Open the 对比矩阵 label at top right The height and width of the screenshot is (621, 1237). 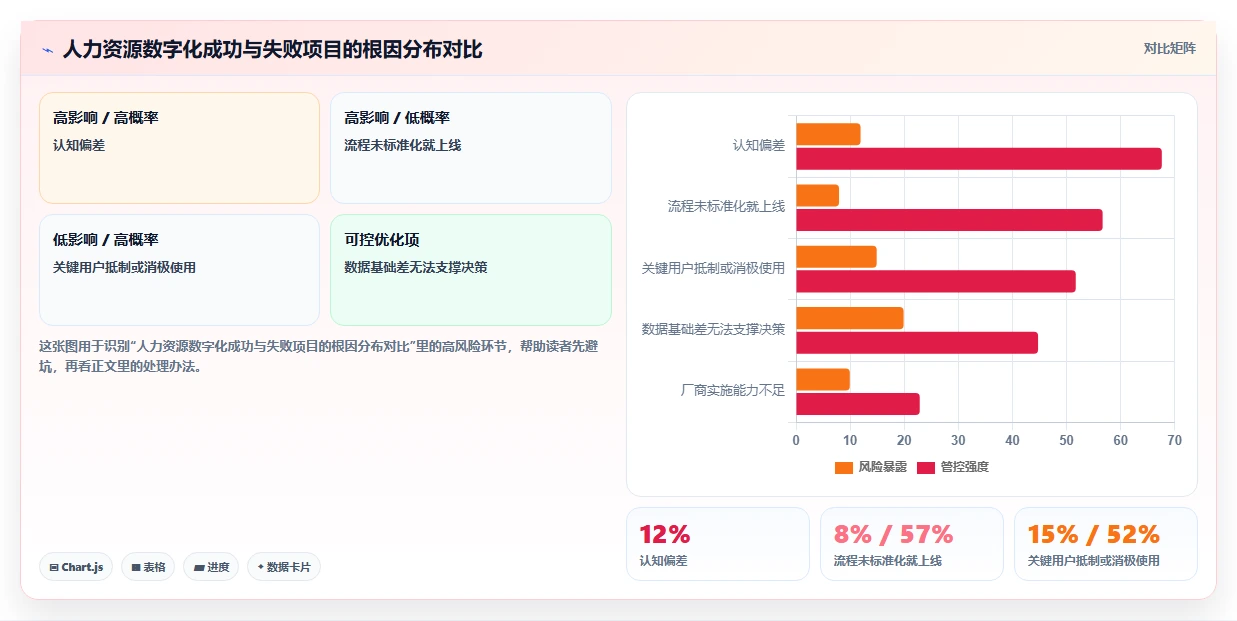pyautogui.click(x=1170, y=48)
